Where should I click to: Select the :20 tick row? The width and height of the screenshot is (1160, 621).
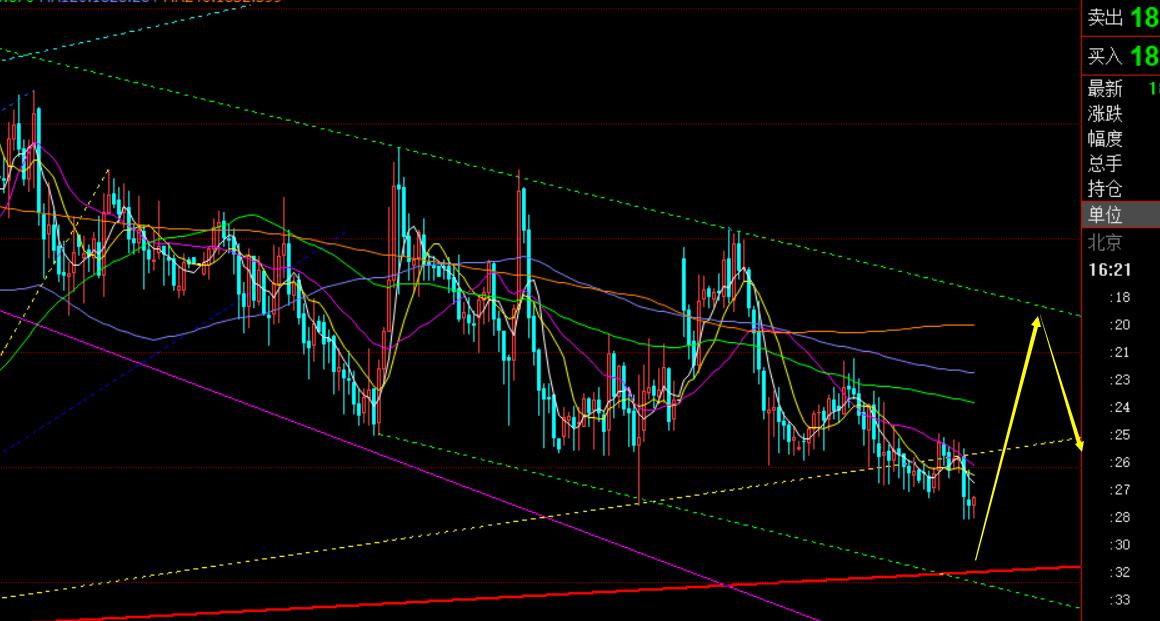(x=1121, y=325)
